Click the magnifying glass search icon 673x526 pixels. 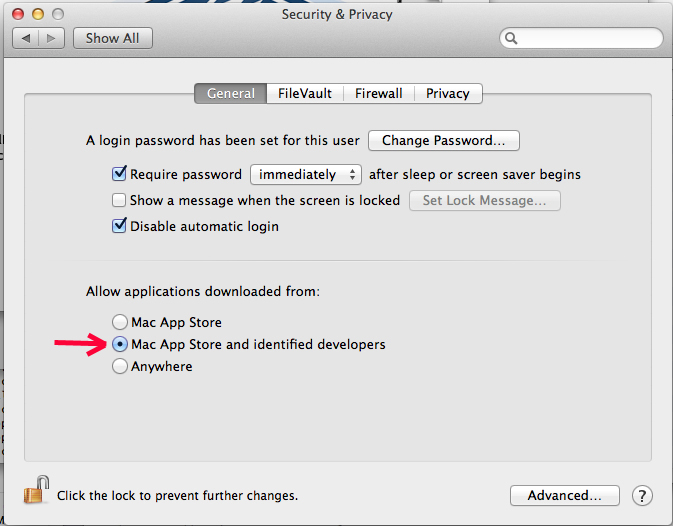511,38
